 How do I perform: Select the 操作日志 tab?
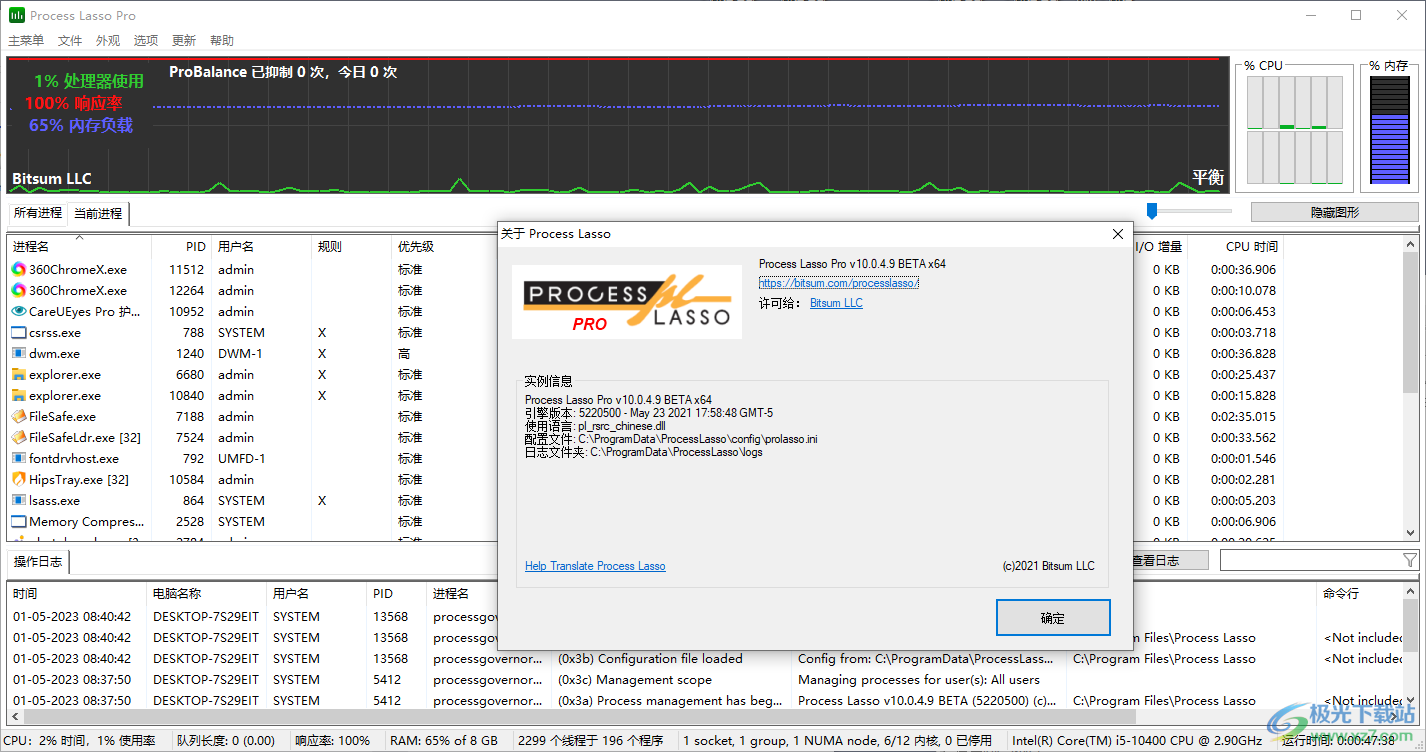point(38,561)
